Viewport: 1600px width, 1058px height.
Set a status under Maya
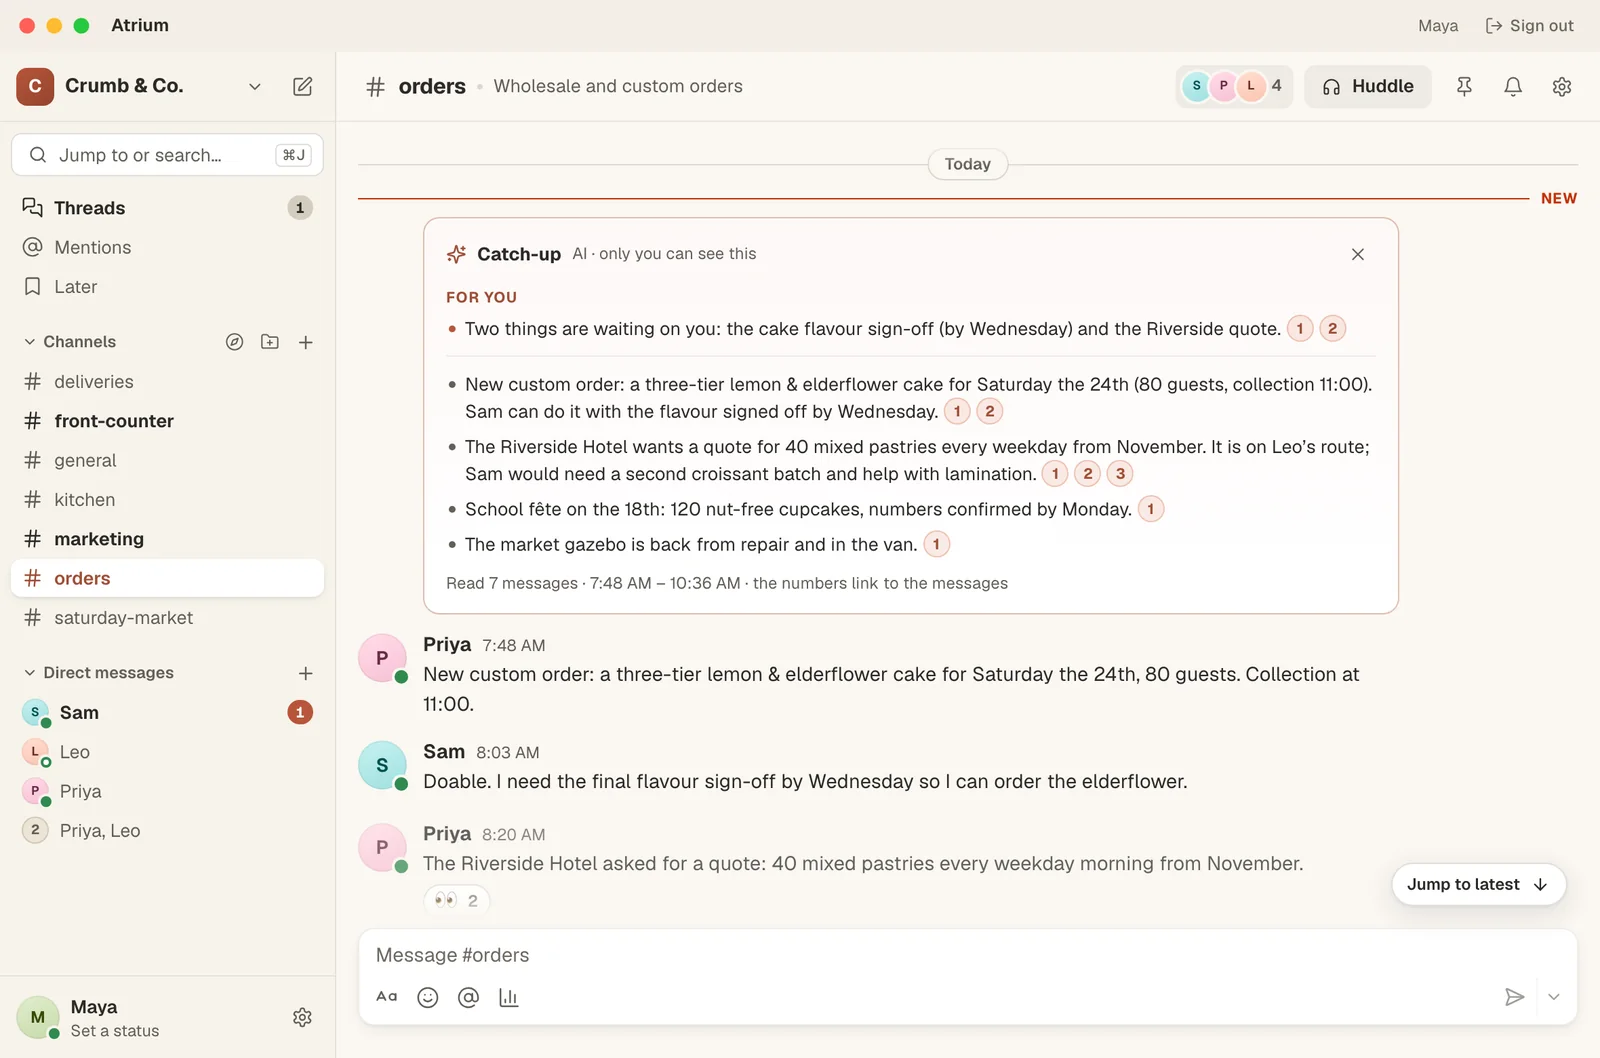(115, 1031)
